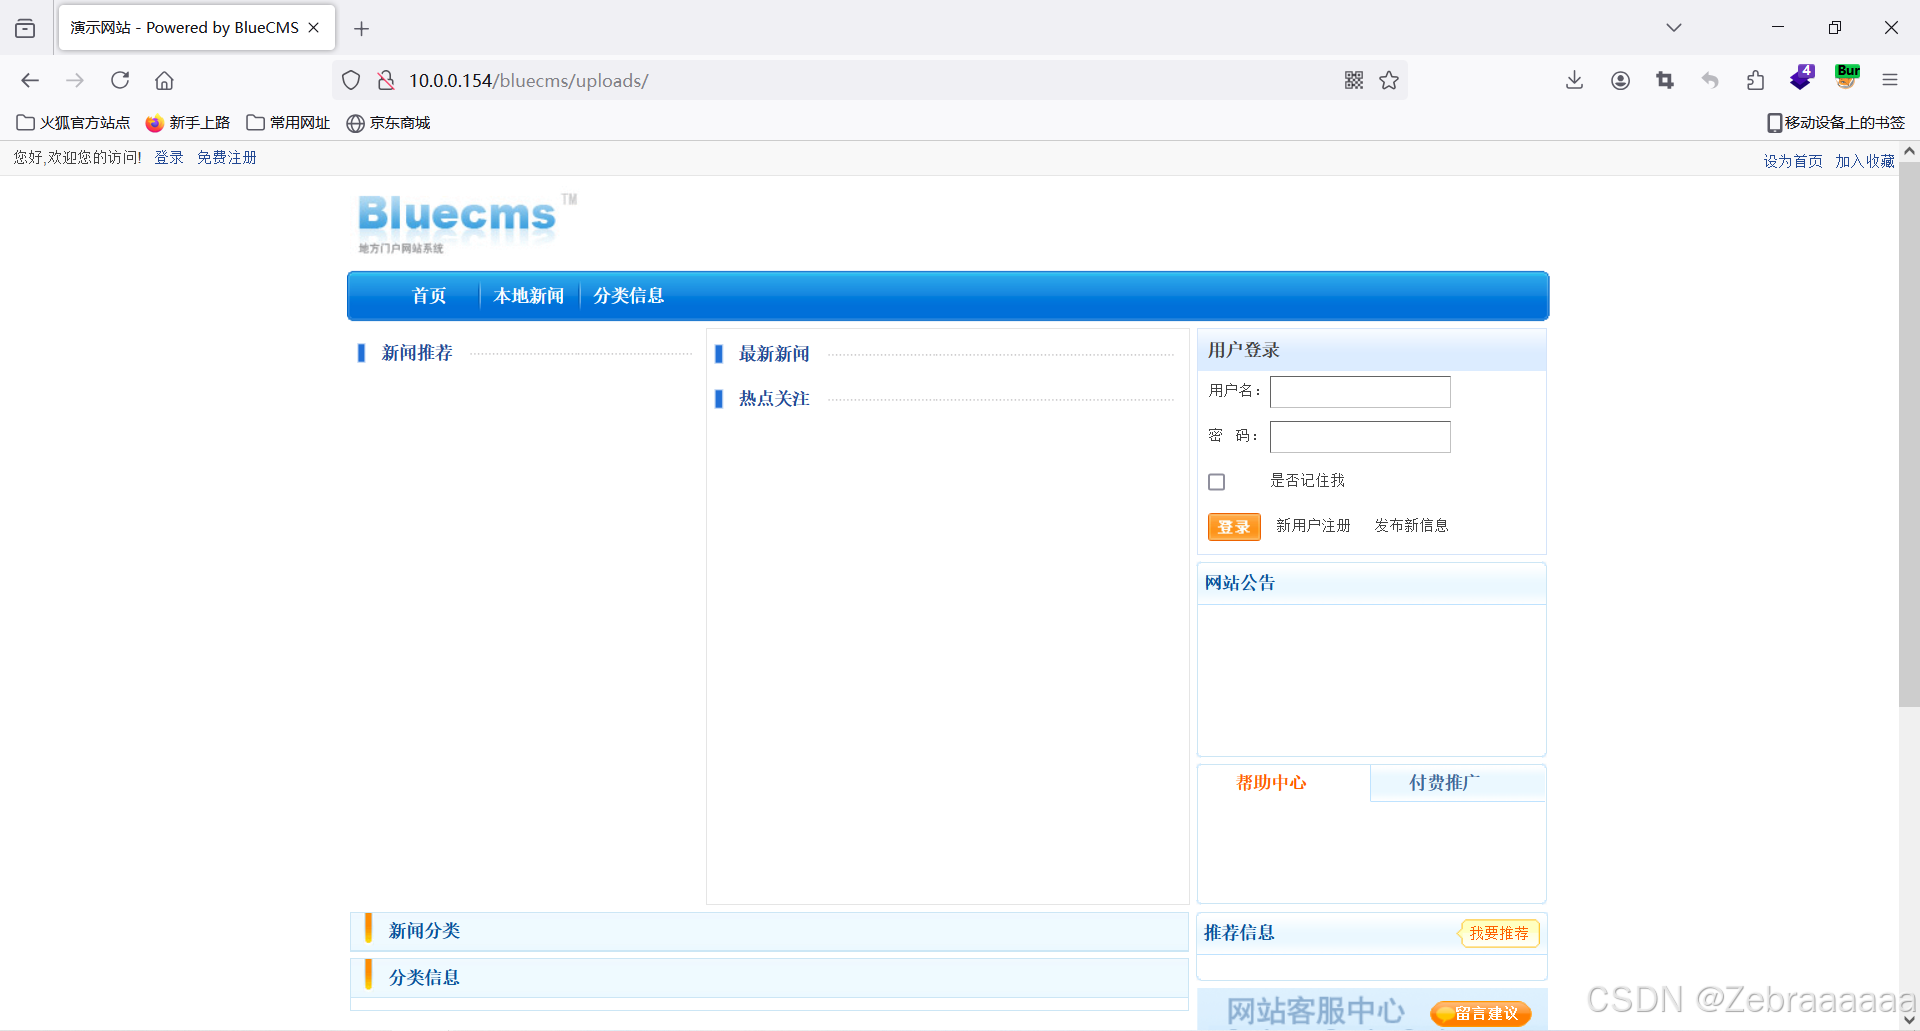Image resolution: width=1920 pixels, height=1031 pixels.
Task: Click the 新闻推荐 heading
Action: pos(417,353)
